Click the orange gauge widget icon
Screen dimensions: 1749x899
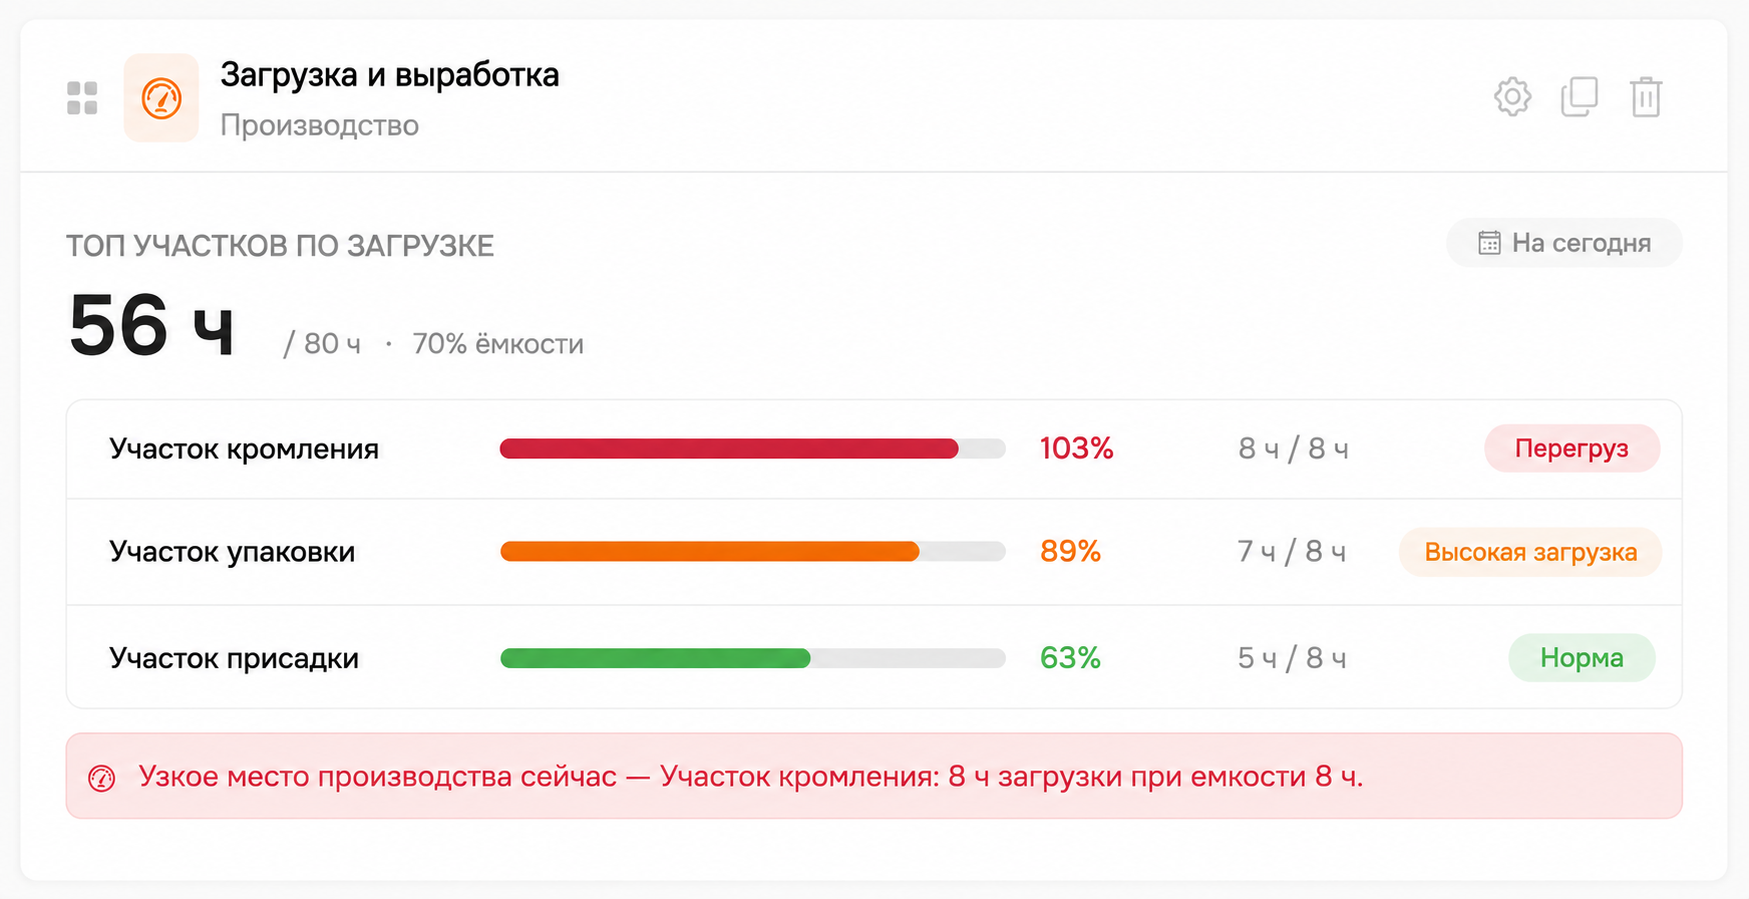click(x=161, y=98)
